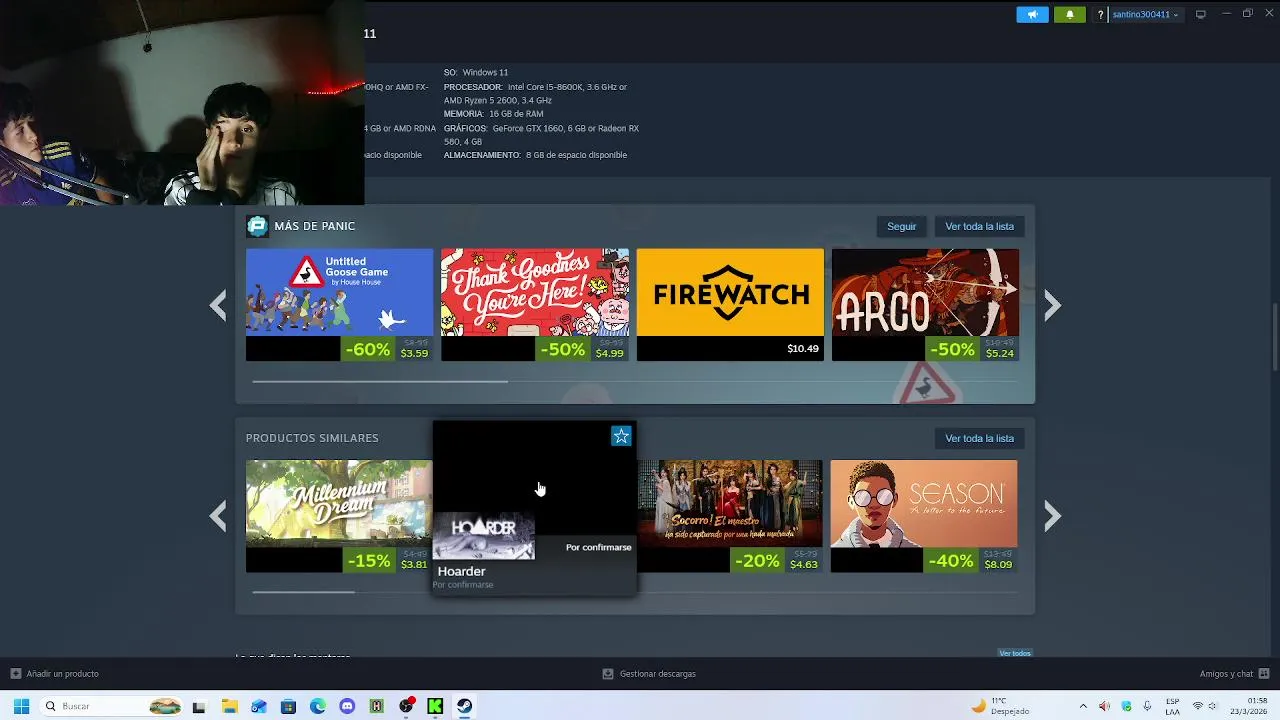
Task: Open the Season game capsule
Action: [924, 503]
